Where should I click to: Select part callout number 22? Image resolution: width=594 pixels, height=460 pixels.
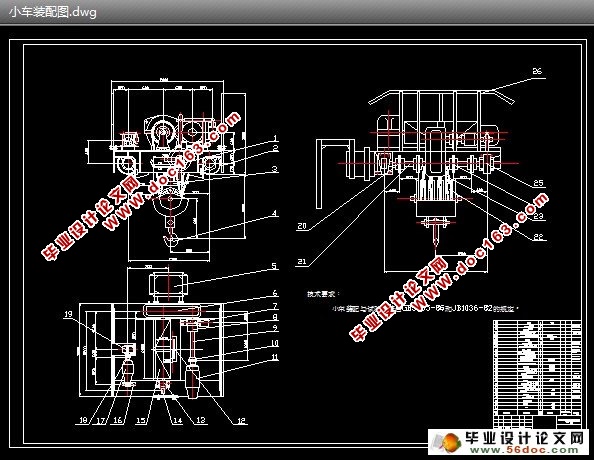[x=538, y=237]
